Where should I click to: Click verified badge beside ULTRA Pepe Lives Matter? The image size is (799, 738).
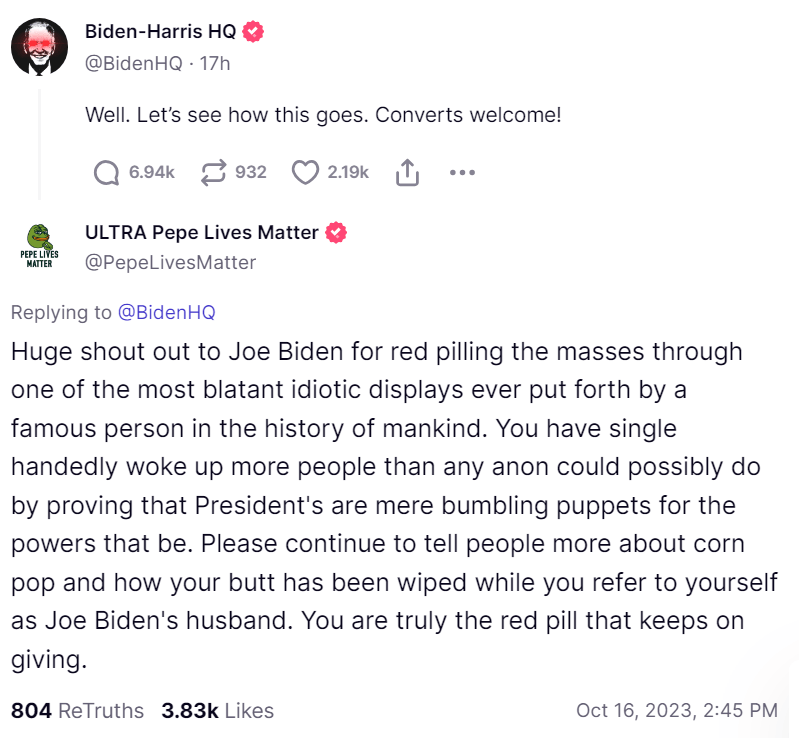pos(337,233)
